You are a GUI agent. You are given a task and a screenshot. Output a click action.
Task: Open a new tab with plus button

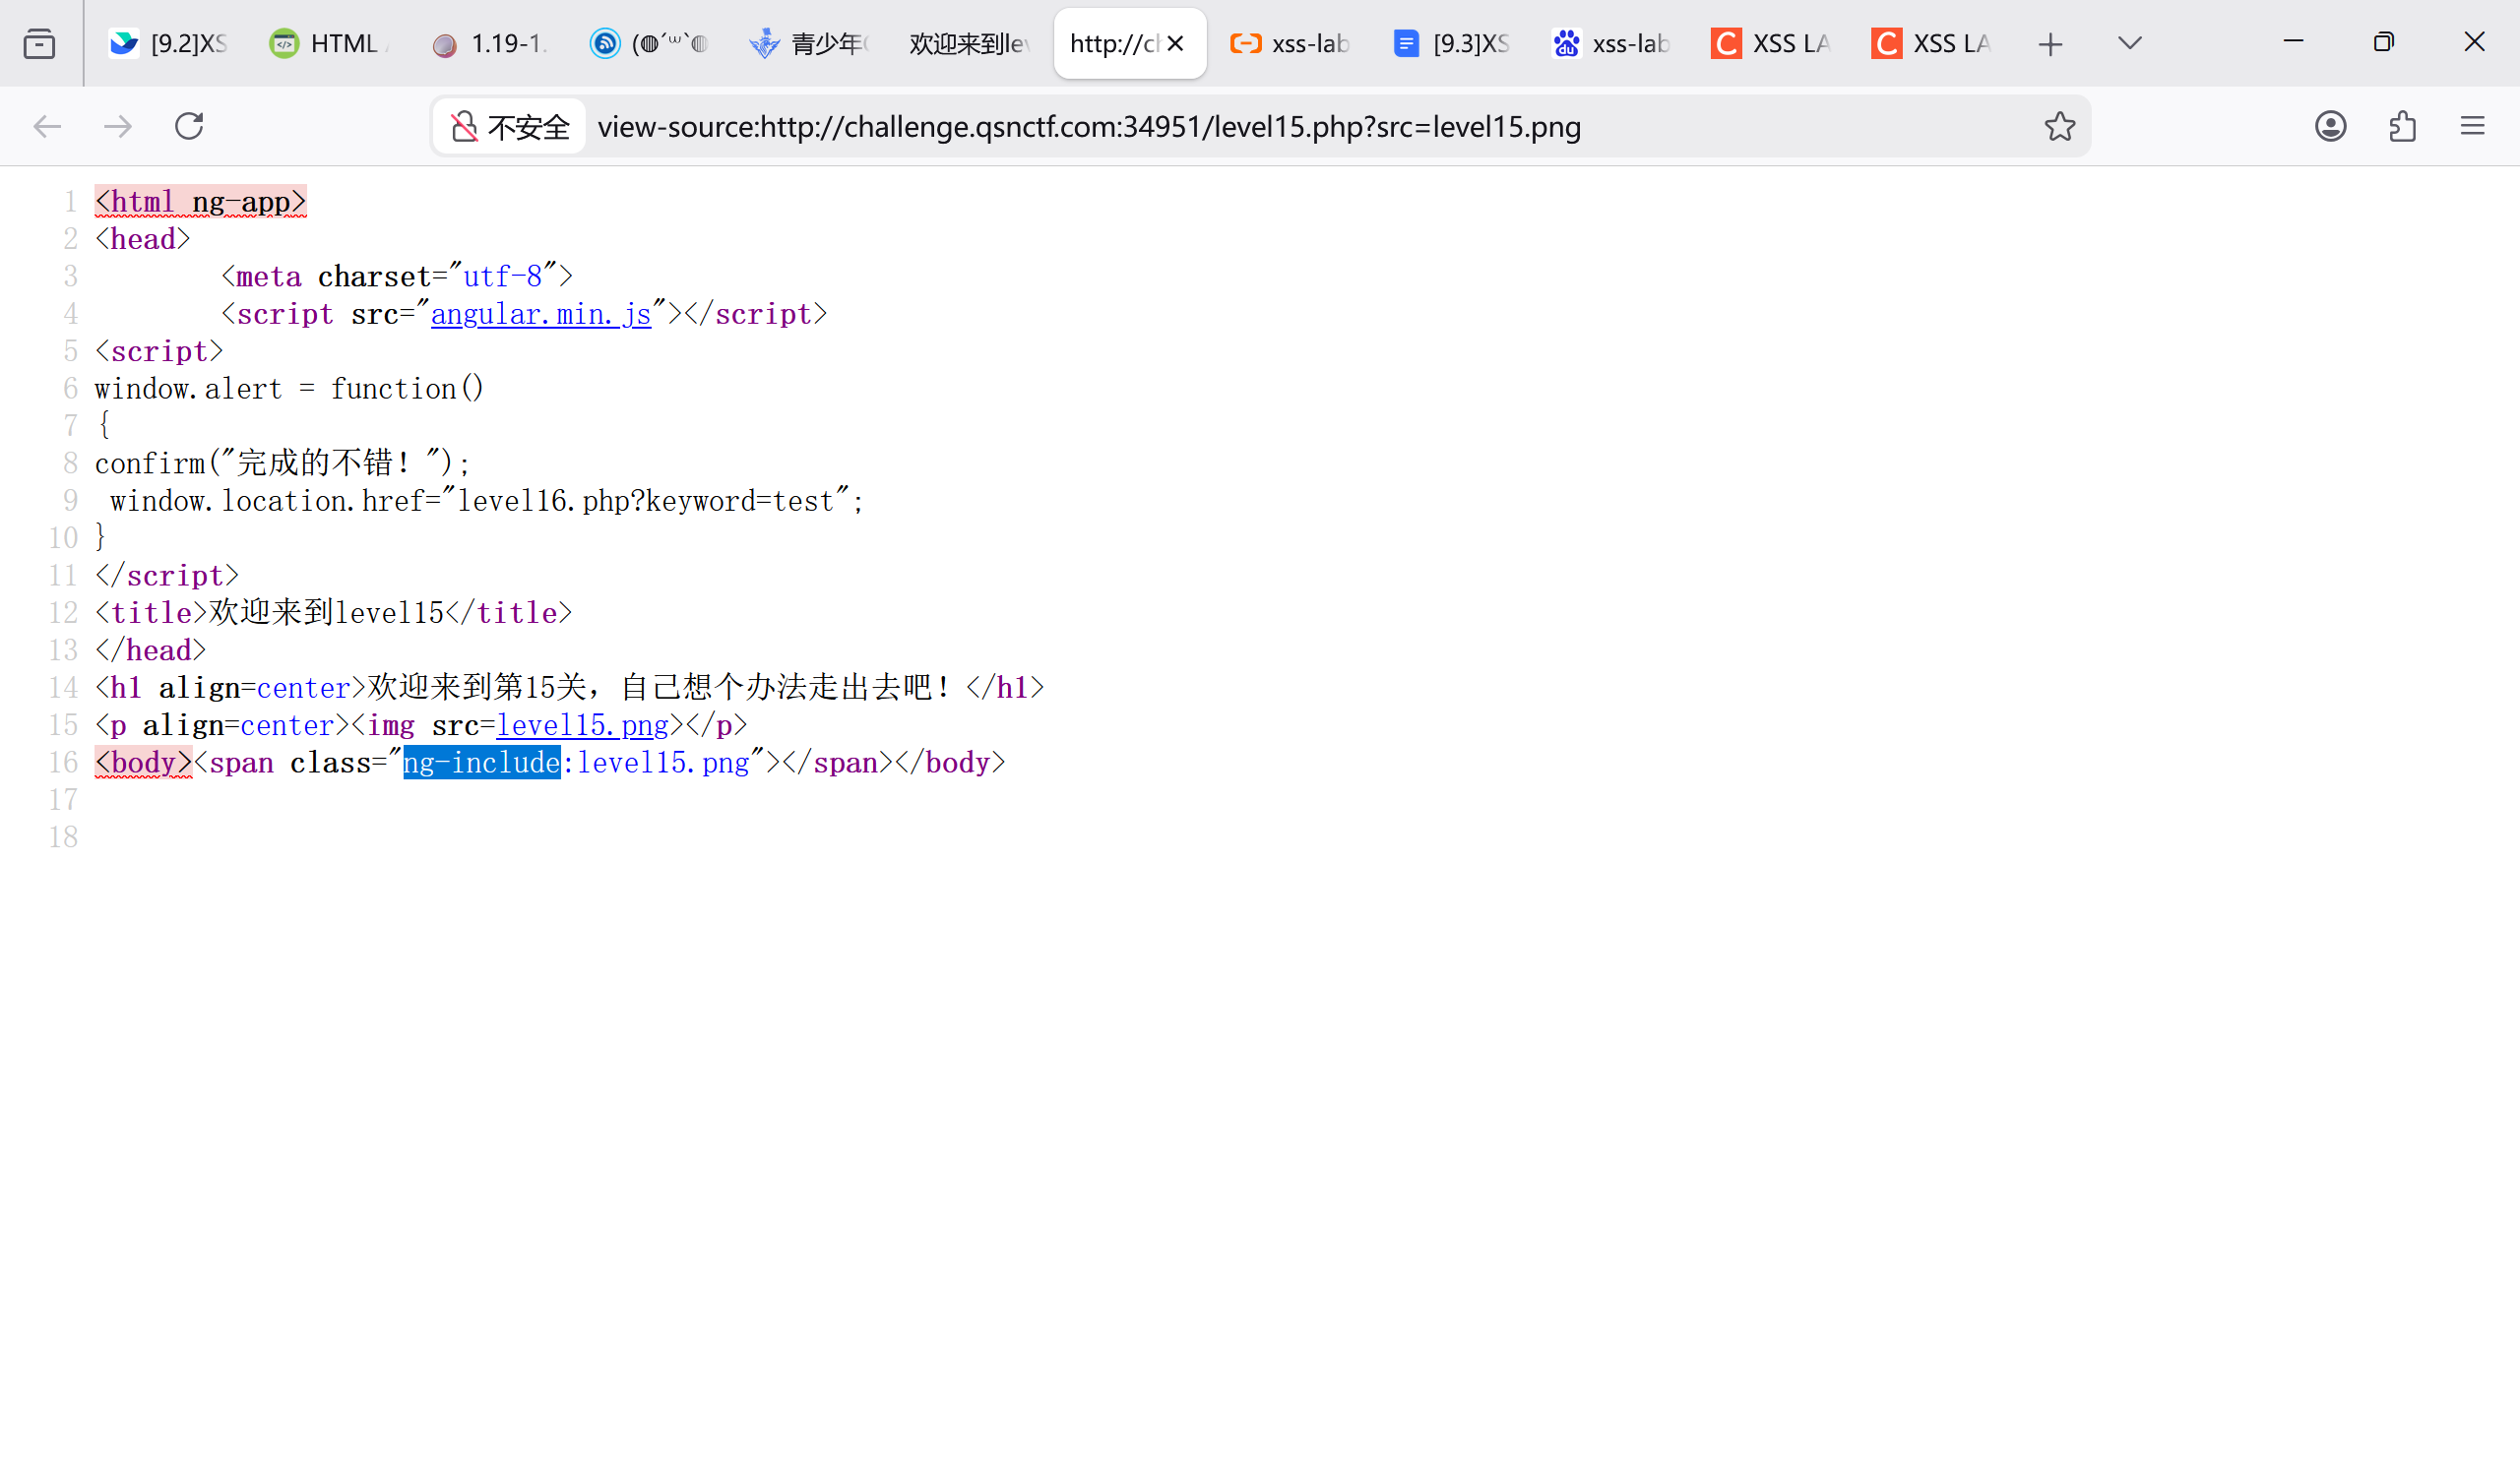[x=2050, y=43]
